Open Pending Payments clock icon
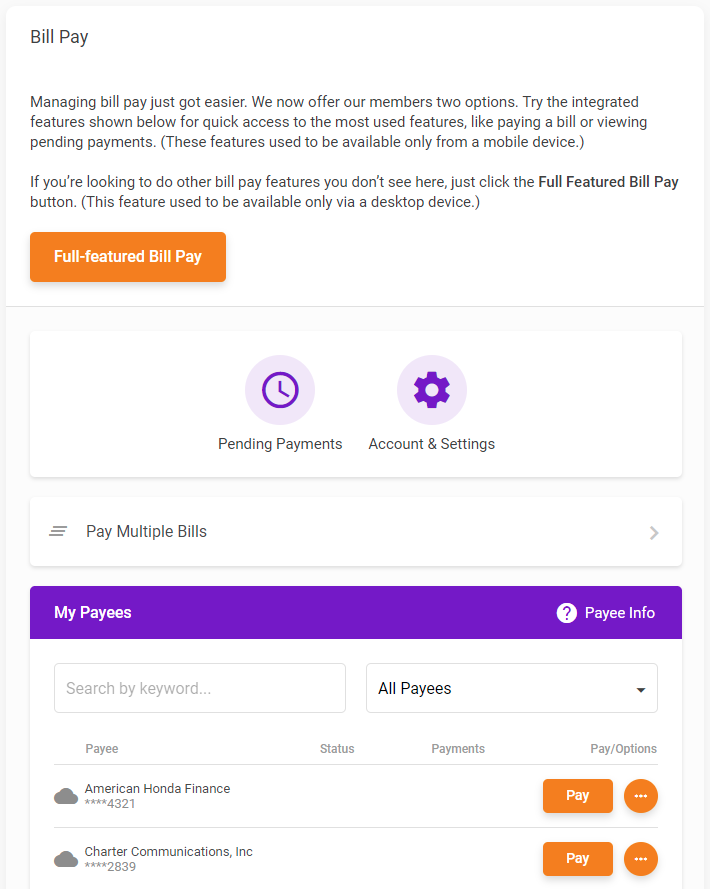 pyautogui.click(x=280, y=389)
